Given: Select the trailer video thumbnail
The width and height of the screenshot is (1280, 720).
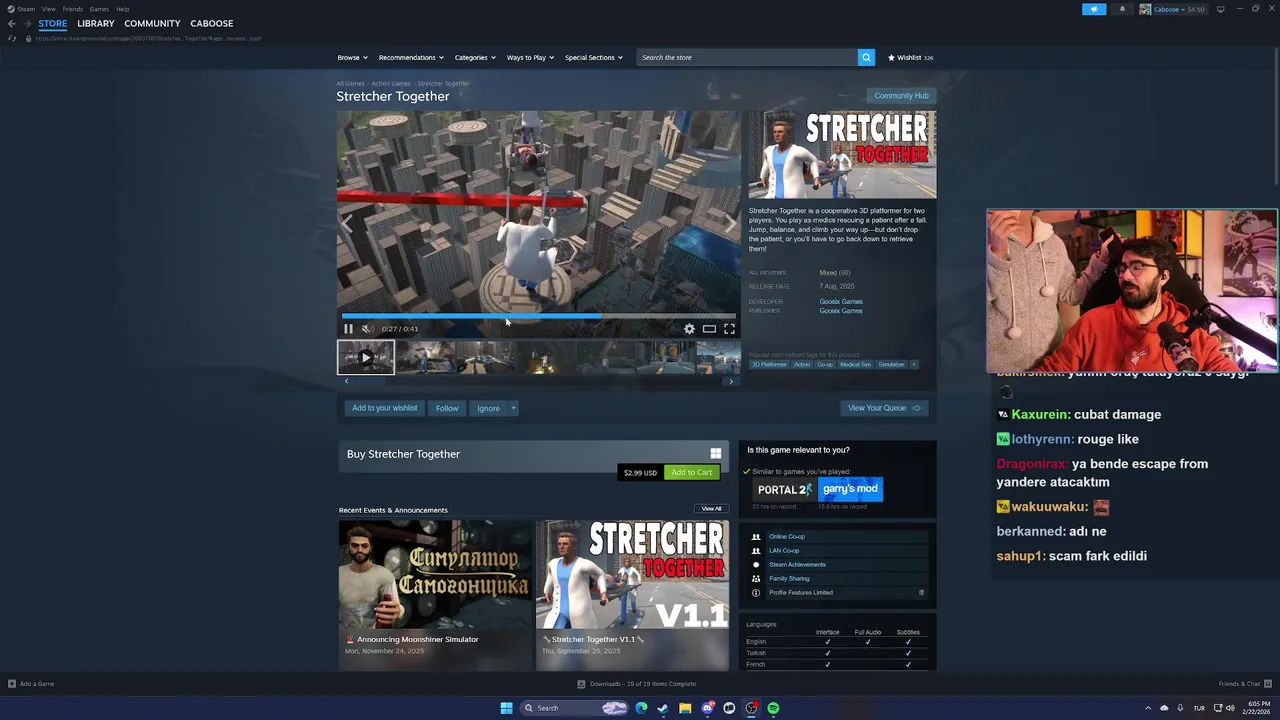Looking at the screenshot, I should pos(366,358).
